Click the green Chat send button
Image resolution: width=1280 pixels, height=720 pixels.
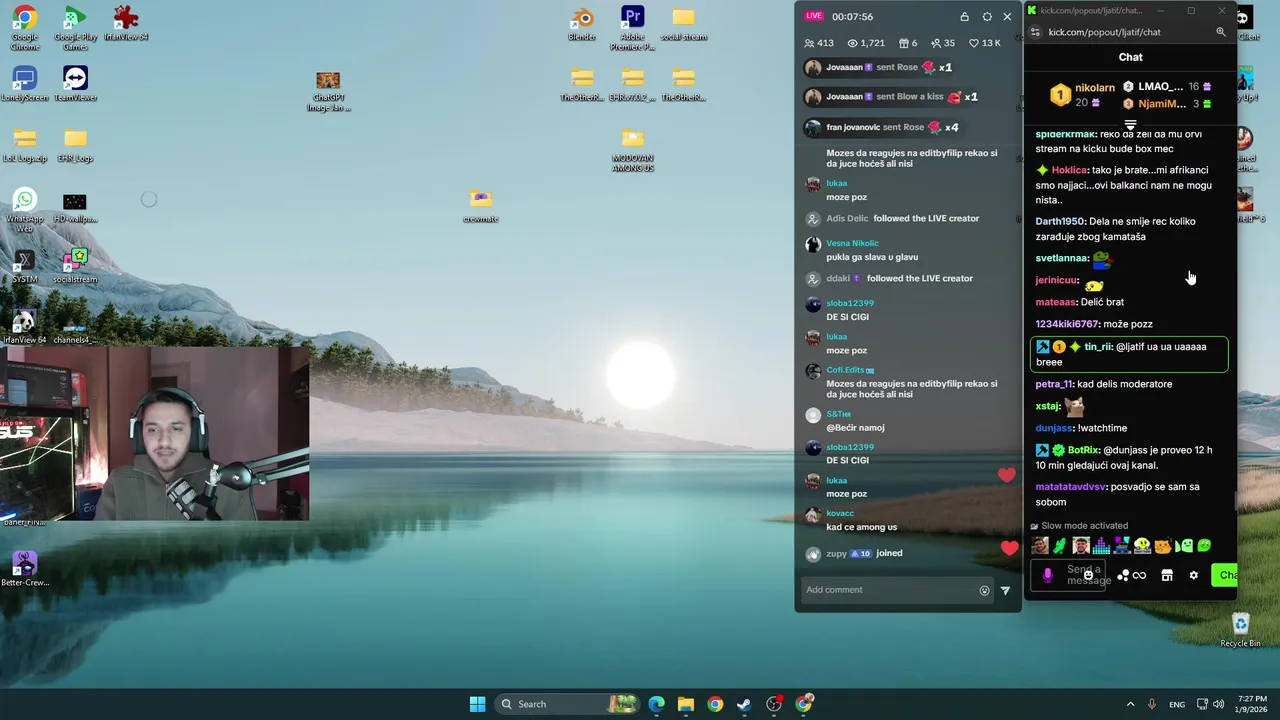click(x=1224, y=575)
